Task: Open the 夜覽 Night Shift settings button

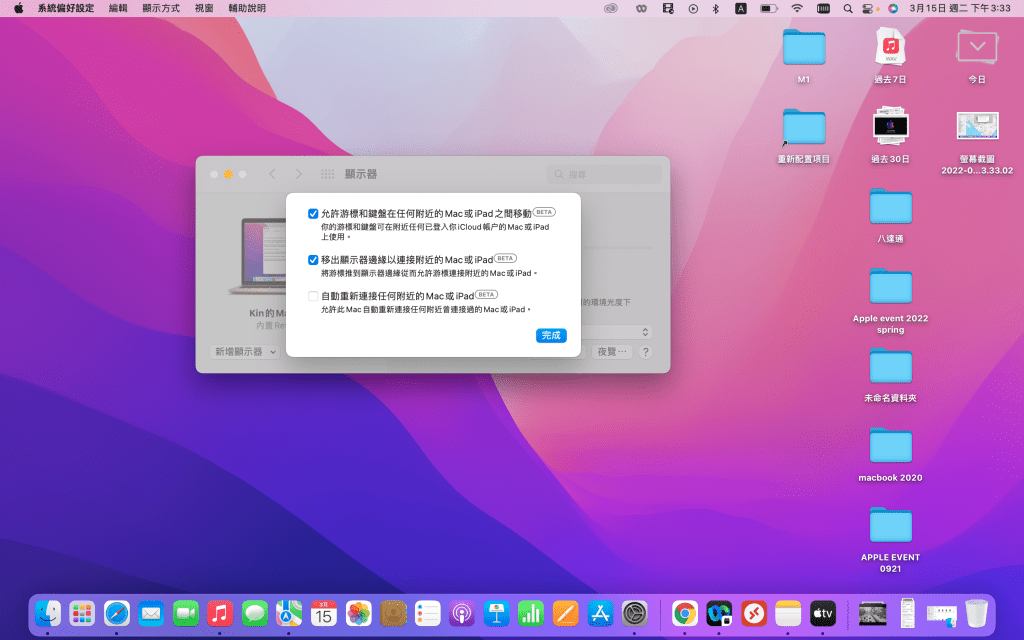Action: pos(612,351)
